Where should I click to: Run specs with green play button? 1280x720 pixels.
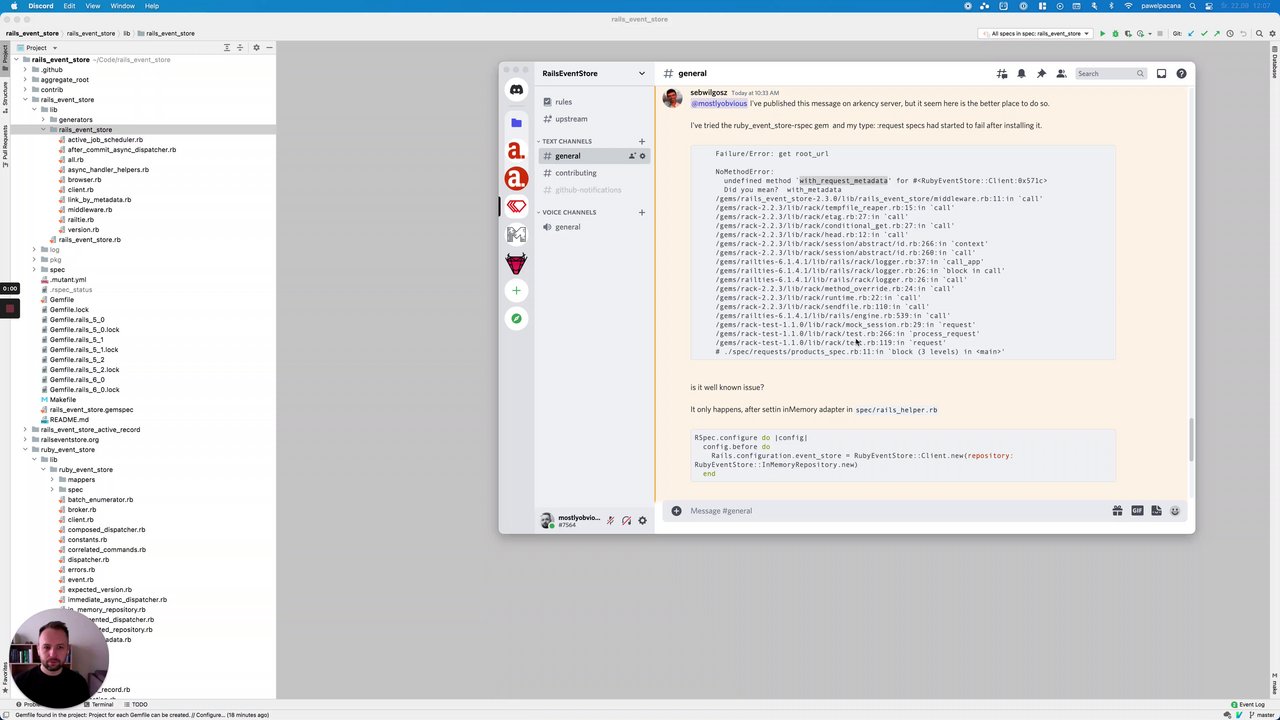coord(1102,33)
